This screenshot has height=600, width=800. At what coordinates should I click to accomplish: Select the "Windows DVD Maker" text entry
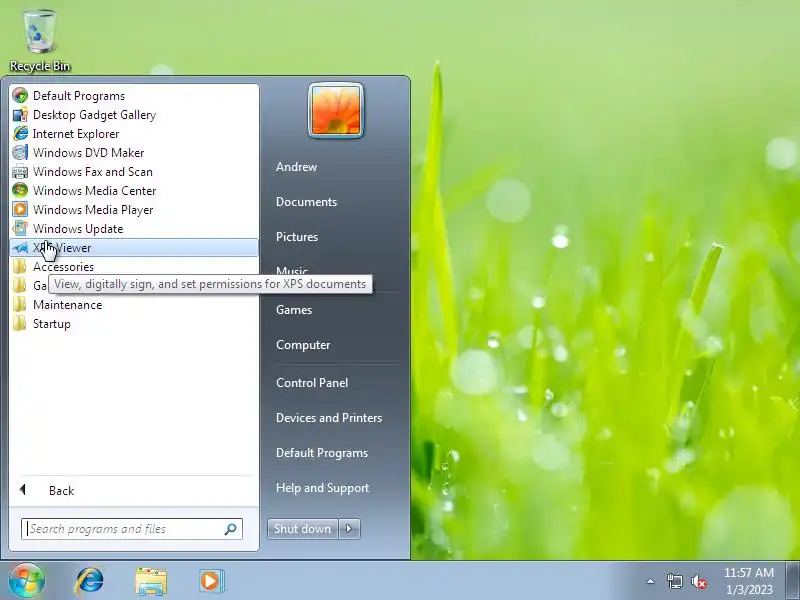88,153
